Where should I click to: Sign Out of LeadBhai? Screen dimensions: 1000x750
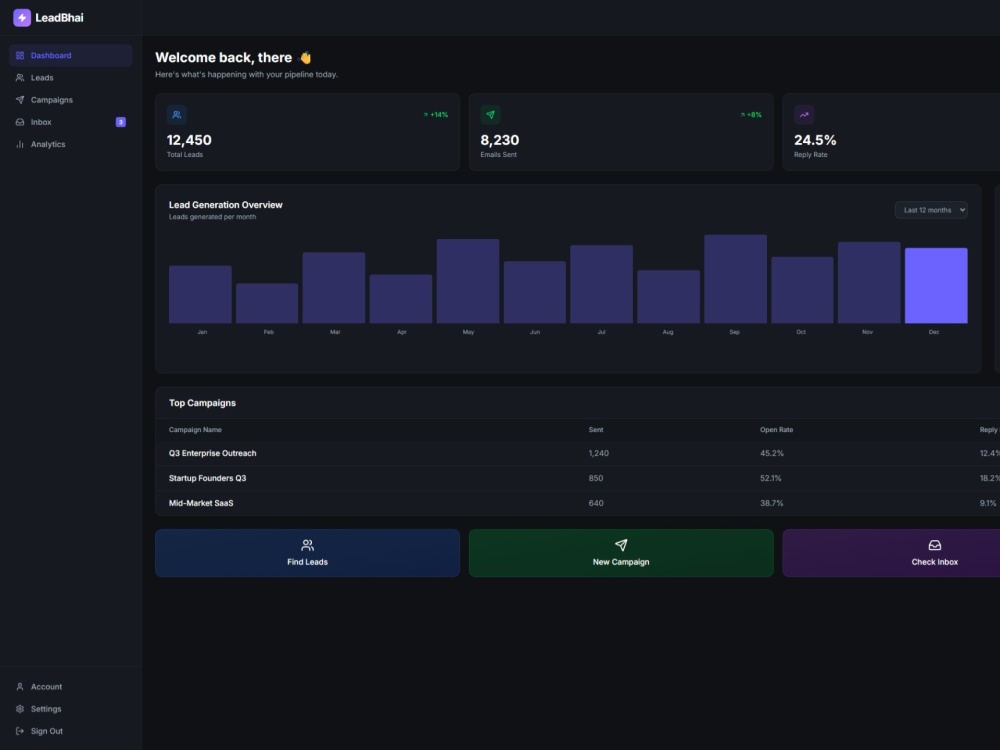coord(71,732)
